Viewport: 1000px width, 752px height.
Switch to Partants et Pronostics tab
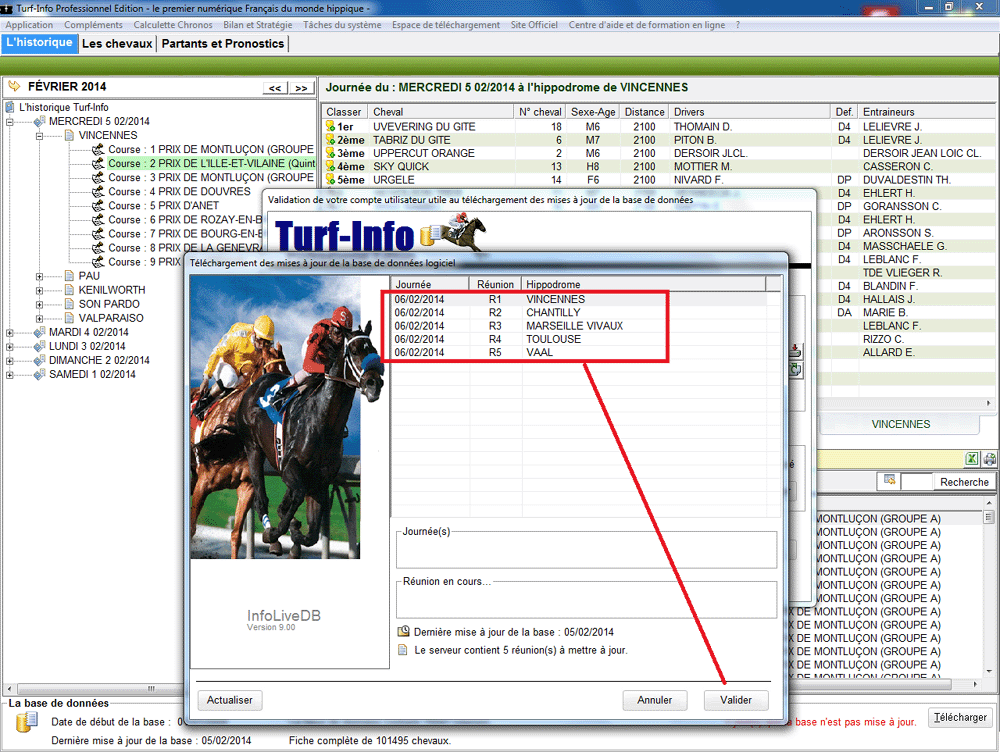coord(223,43)
